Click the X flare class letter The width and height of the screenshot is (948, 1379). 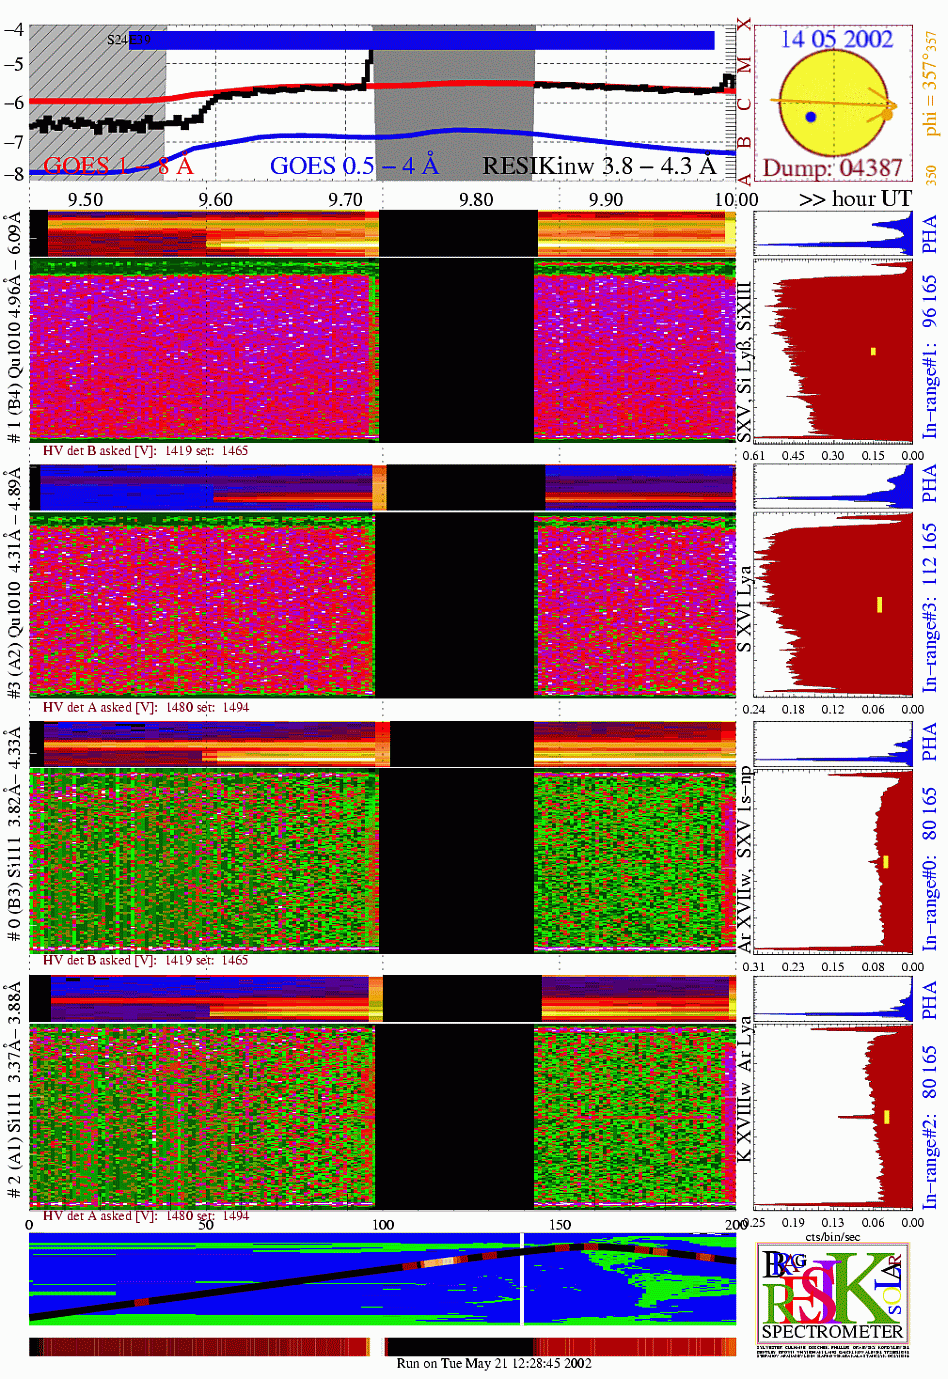pyautogui.click(x=744, y=25)
